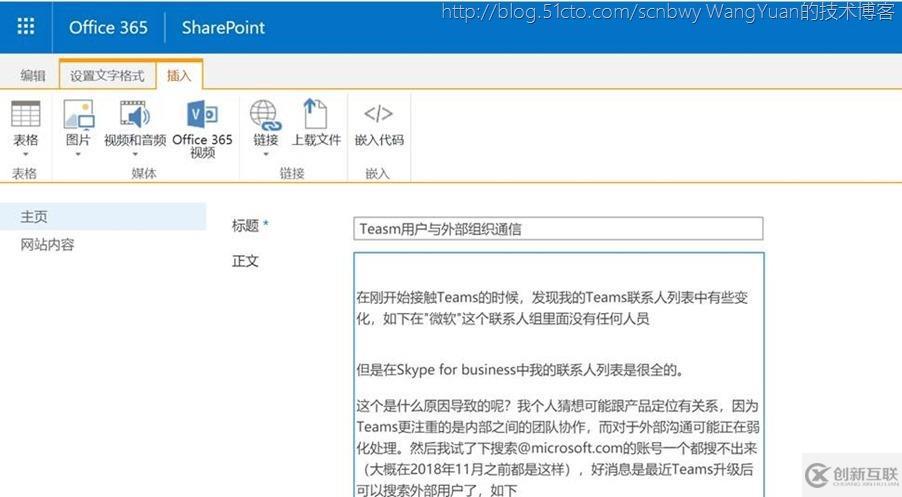Click the 标题 title input field
Image resolution: width=902 pixels, height=497 pixels.
click(558, 228)
